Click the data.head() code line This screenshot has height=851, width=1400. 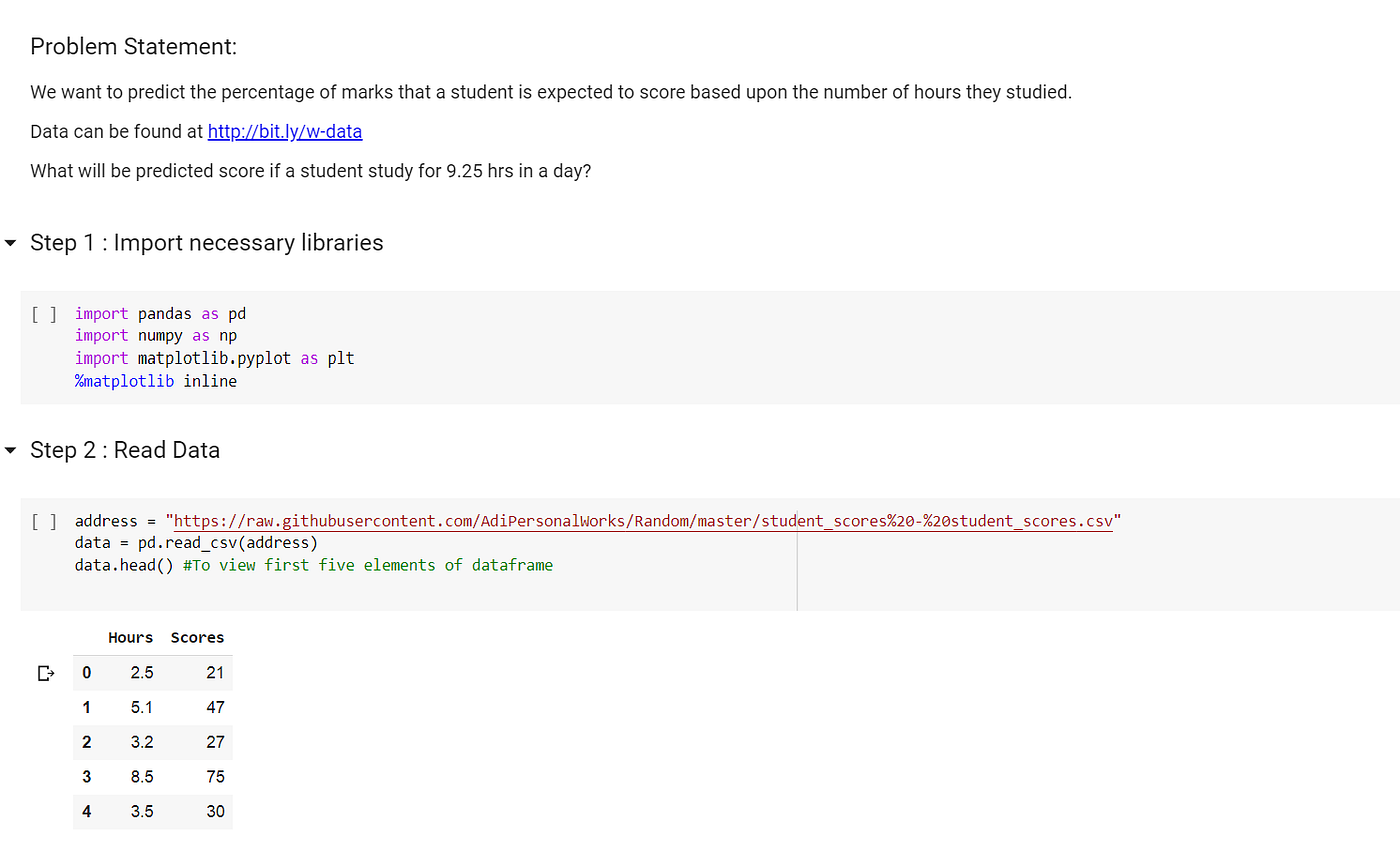coord(313,565)
